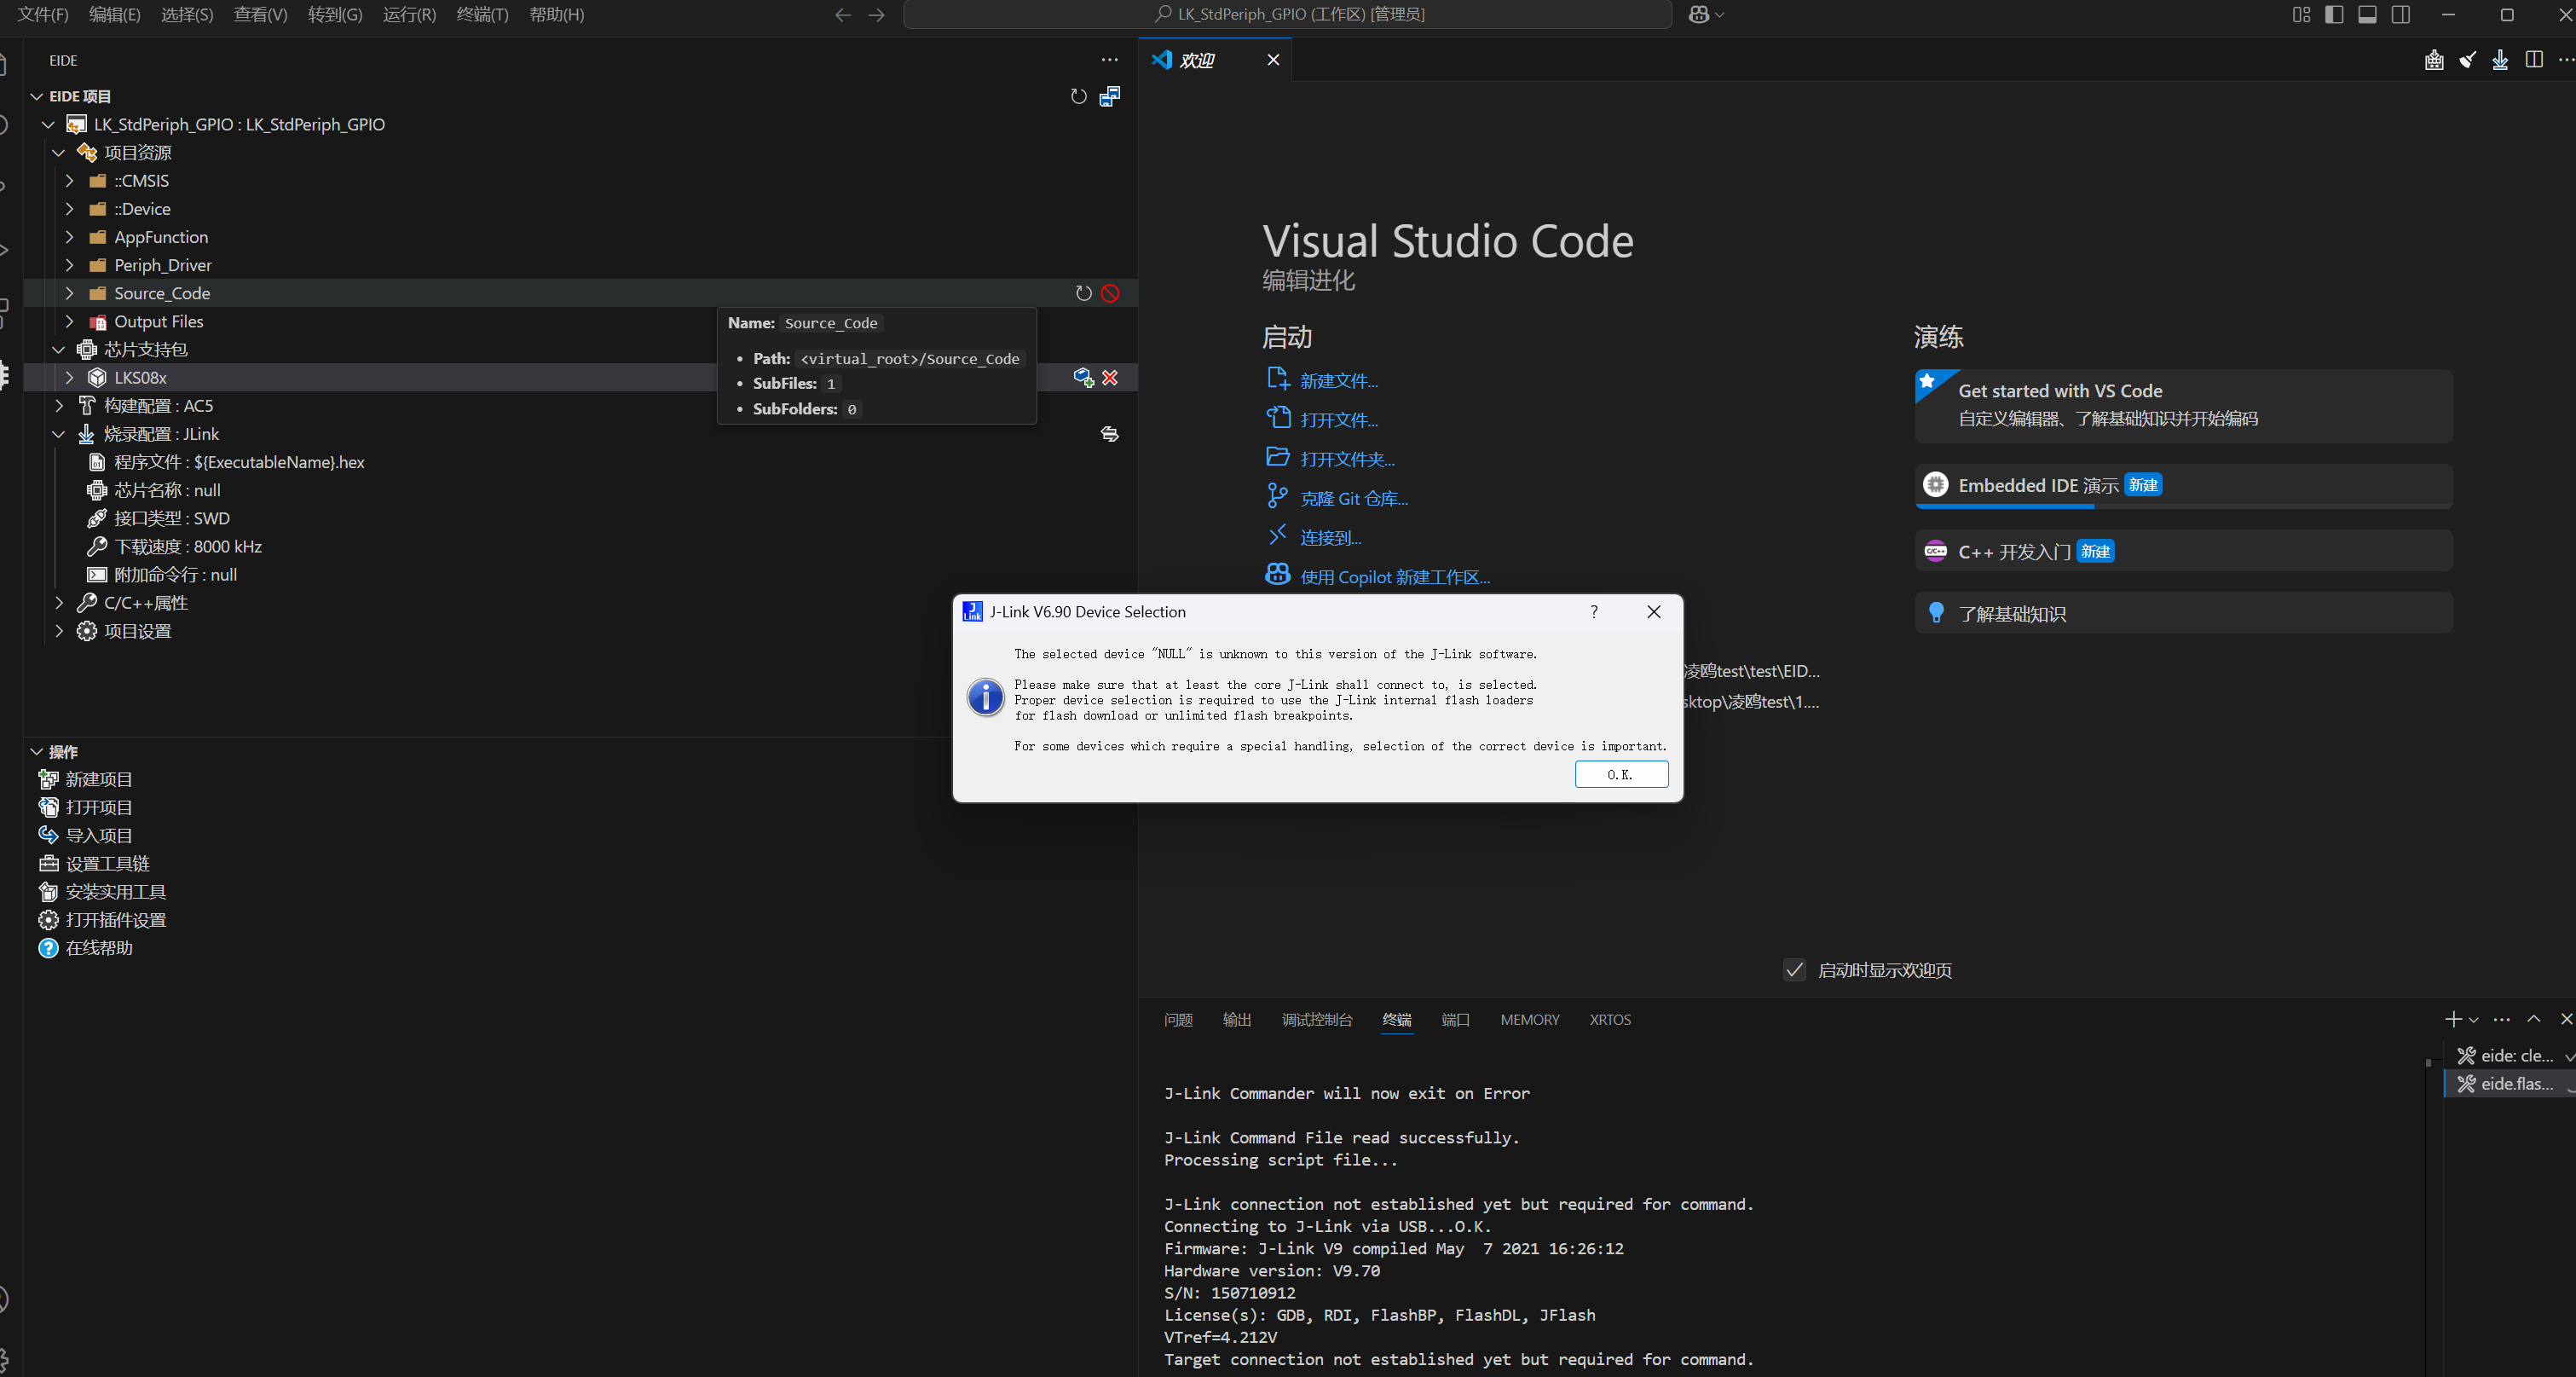The height and width of the screenshot is (1377, 2576).
Task: Open Embedded IDE 演示 walkthrough
Action: [2183, 486]
